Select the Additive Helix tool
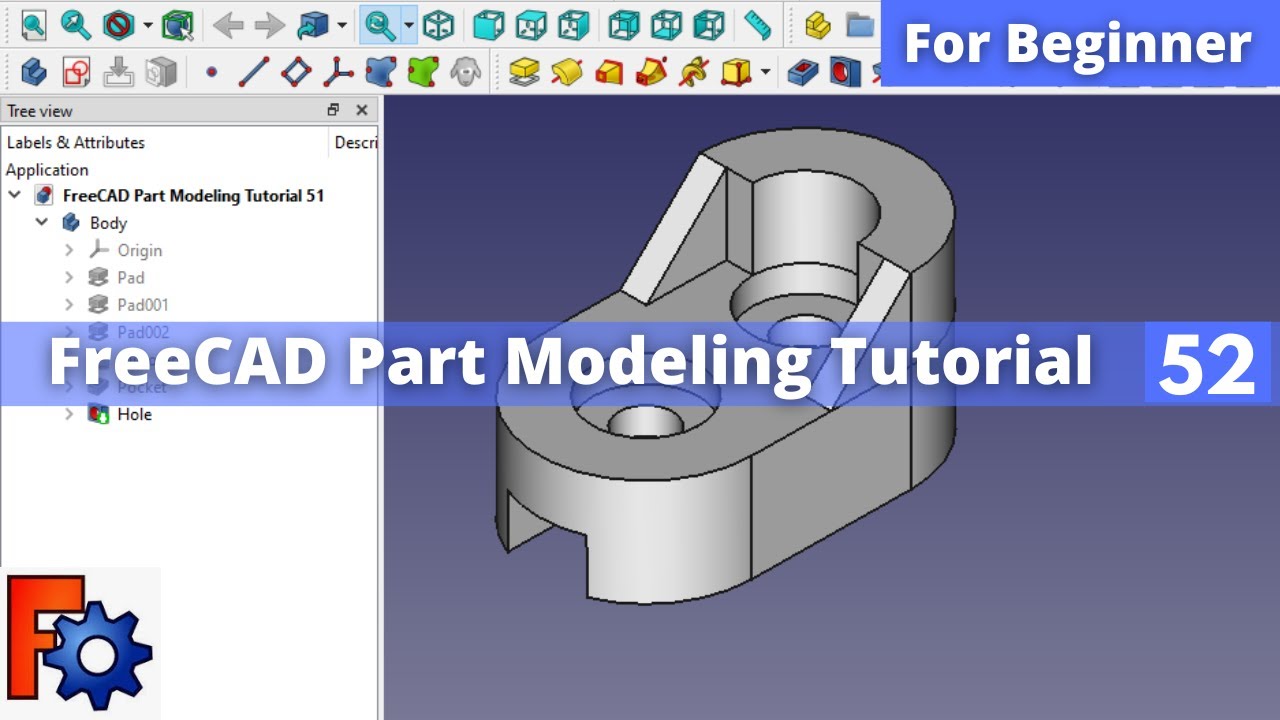The width and height of the screenshot is (1280, 720). [694, 71]
